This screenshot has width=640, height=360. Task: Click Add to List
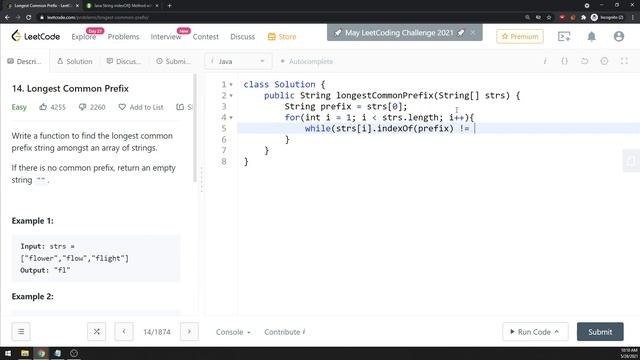point(141,107)
